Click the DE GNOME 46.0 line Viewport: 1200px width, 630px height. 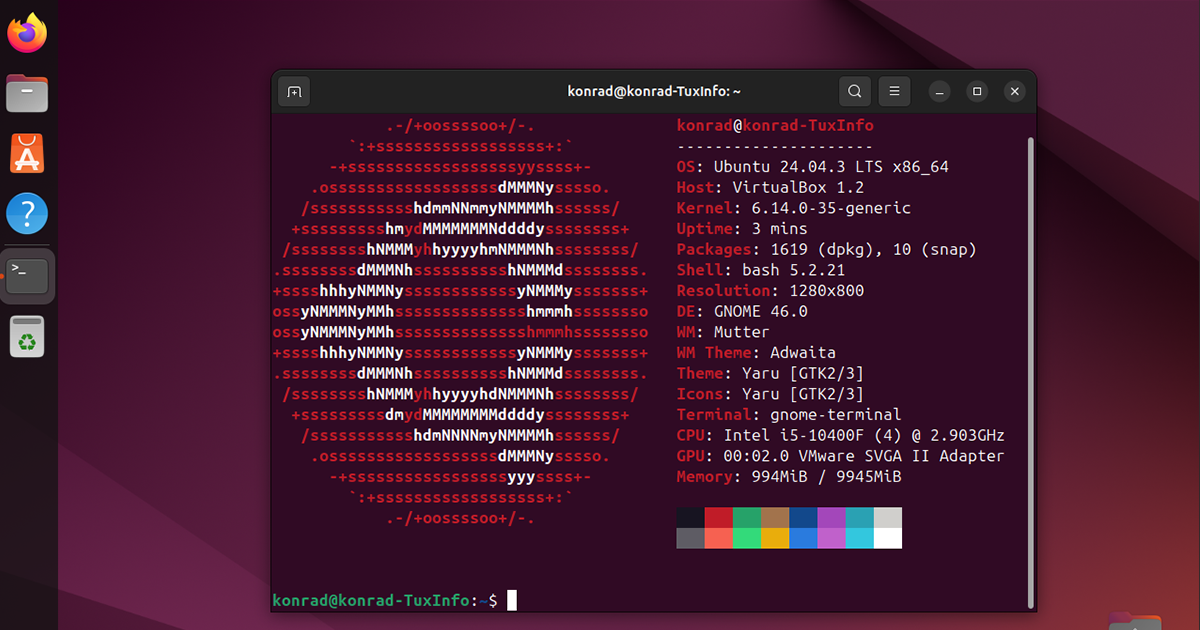coord(742,312)
